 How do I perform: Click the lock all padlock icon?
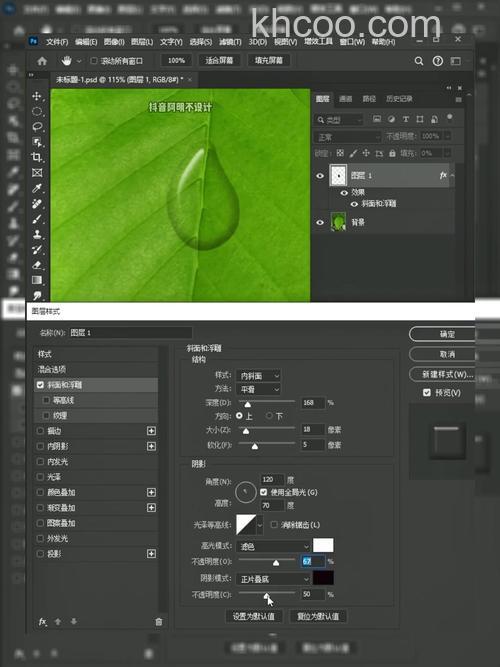tap(392, 153)
